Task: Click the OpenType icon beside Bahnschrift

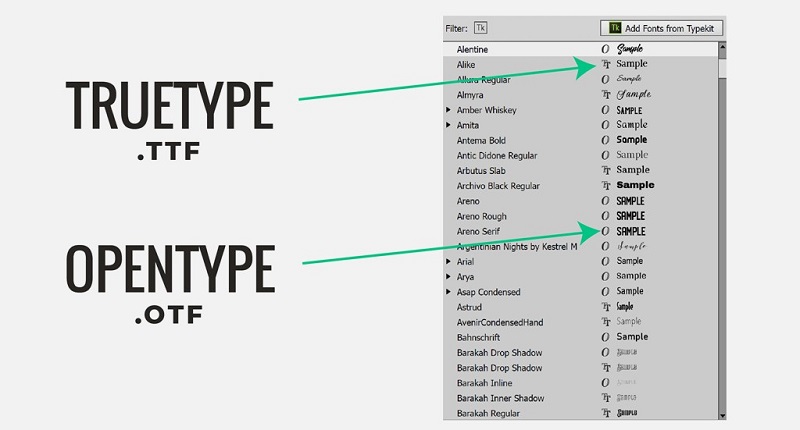Action: click(x=605, y=337)
